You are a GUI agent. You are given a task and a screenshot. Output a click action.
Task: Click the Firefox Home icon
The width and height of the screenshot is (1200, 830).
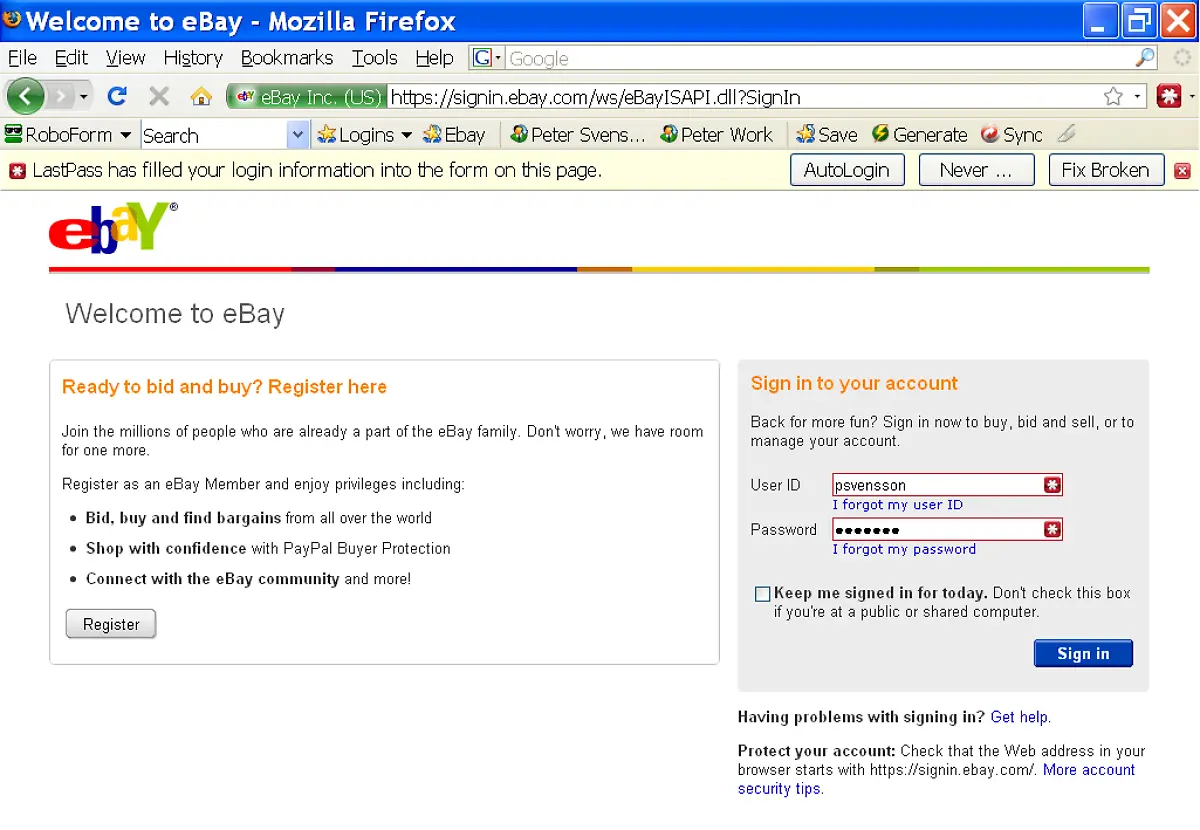pyautogui.click(x=201, y=97)
